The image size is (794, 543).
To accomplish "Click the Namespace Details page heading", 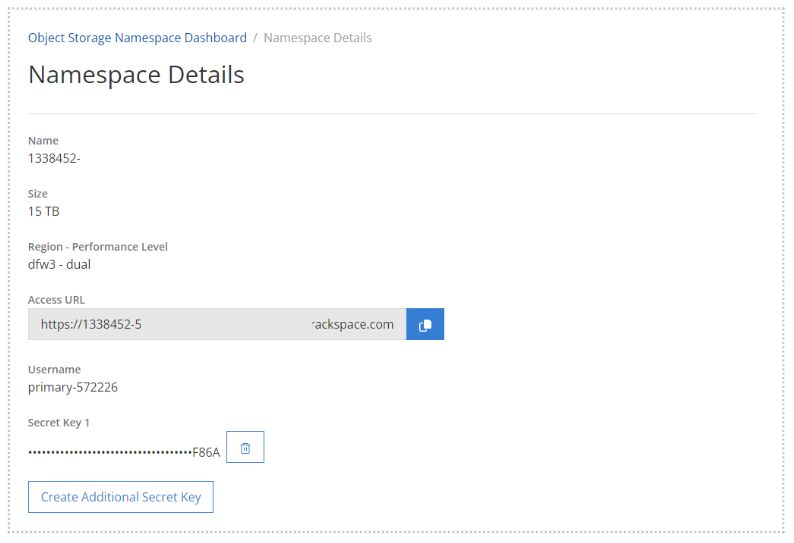I will pos(136,74).
